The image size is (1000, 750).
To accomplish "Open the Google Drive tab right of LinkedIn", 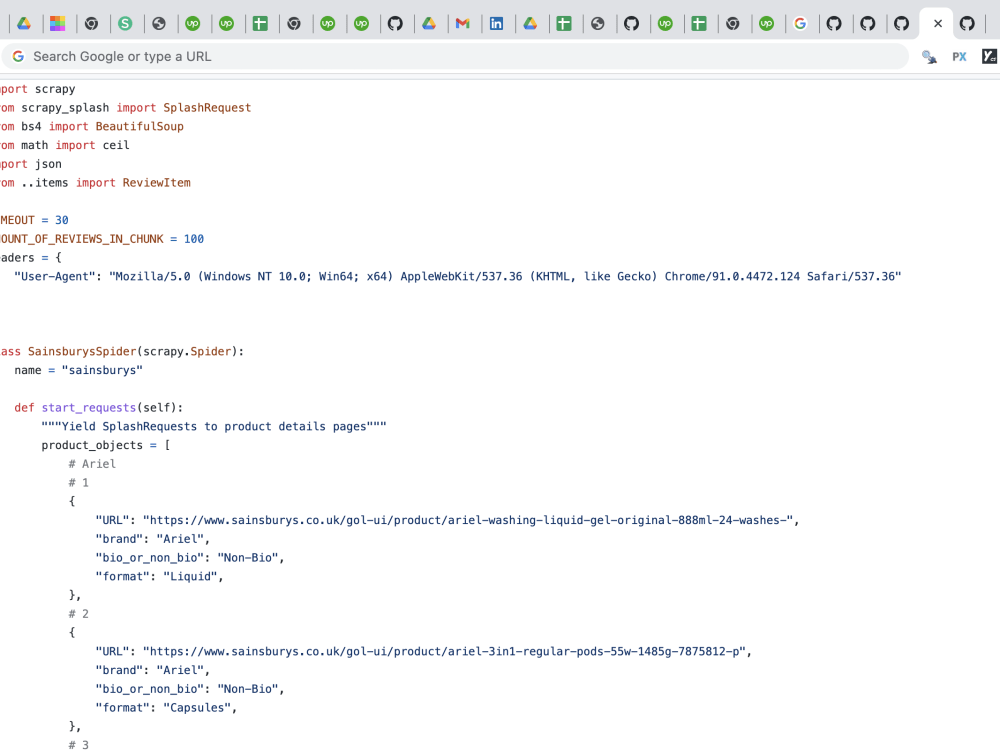I will pos(530,24).
